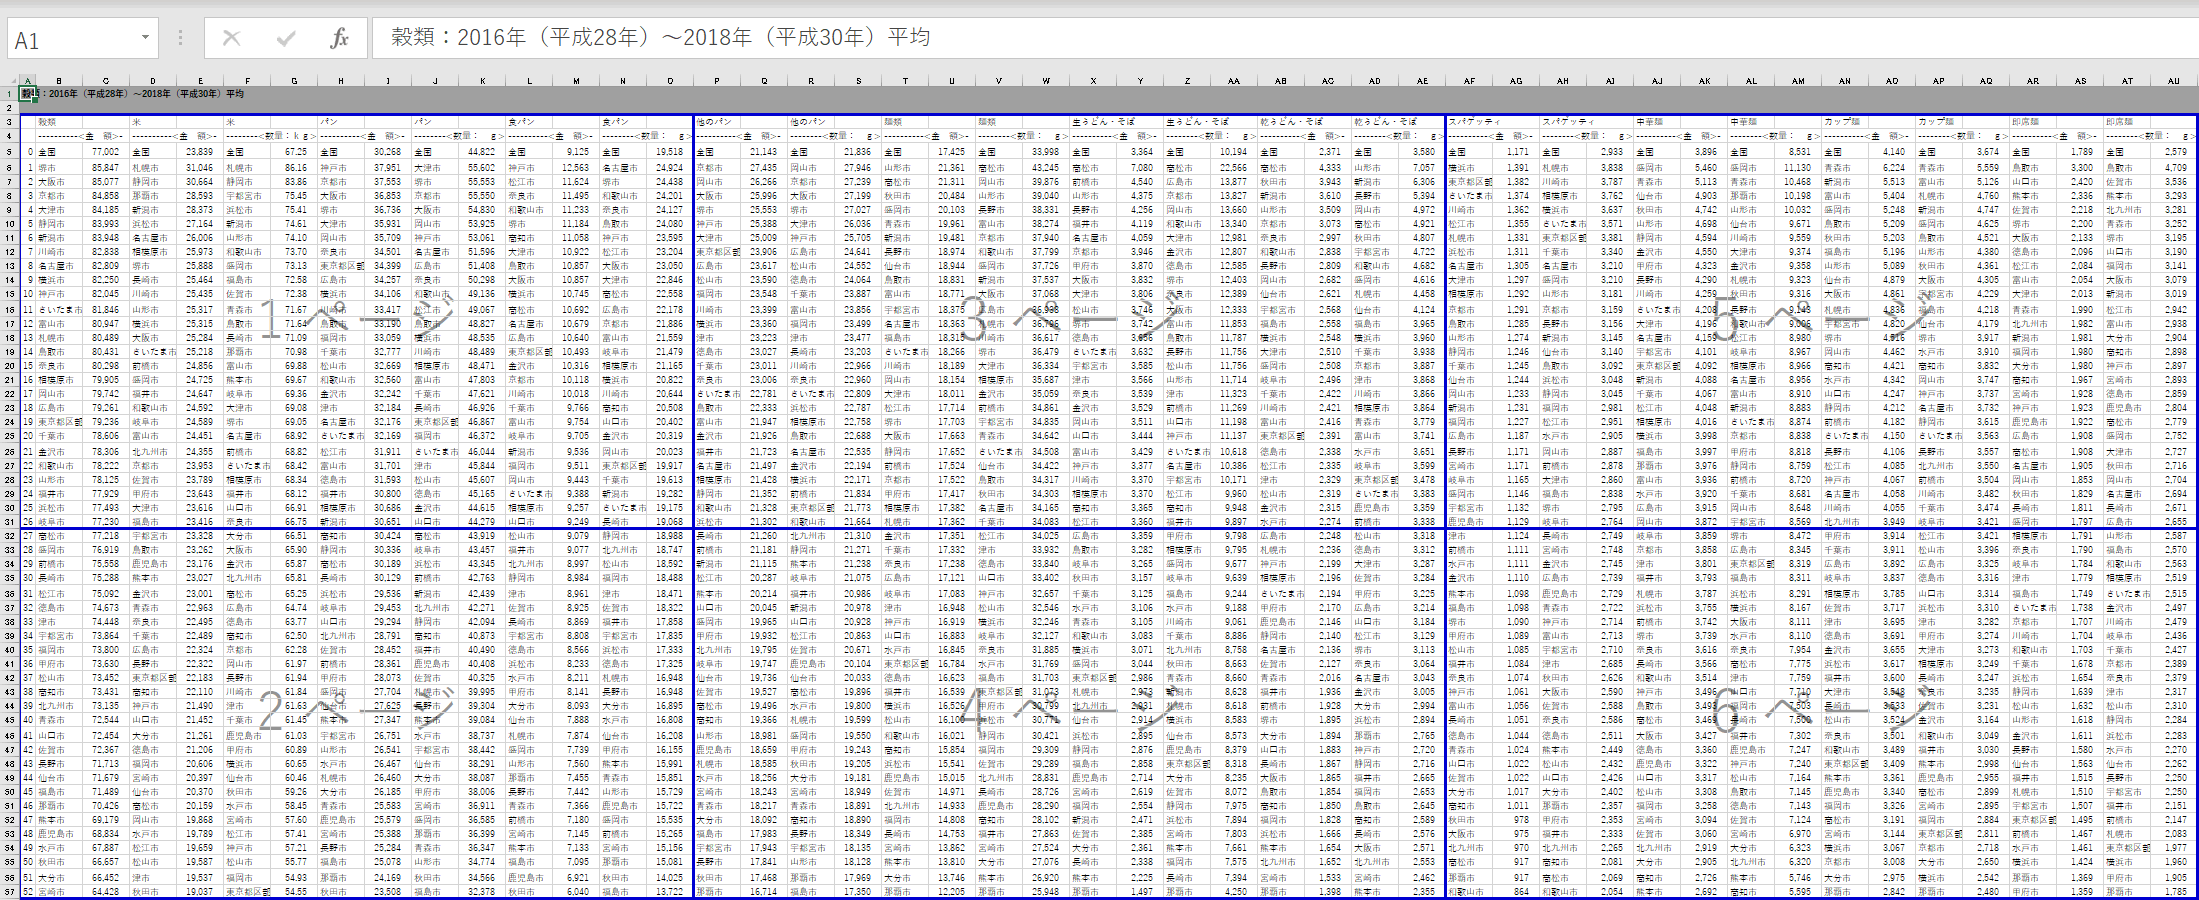
Task: Select column A header
Action: [x=28, y=81]
